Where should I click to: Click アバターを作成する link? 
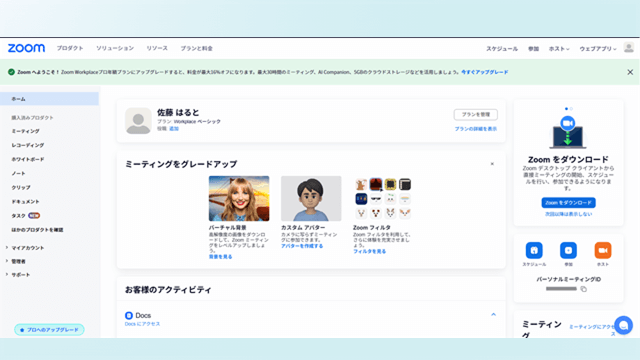point(302,246)
